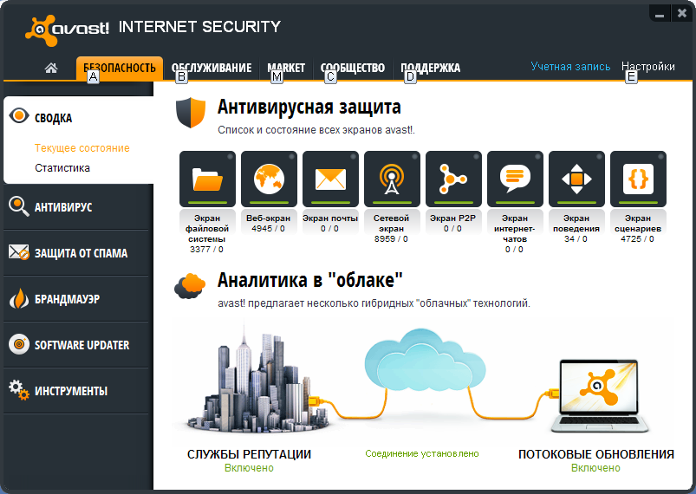Click the cloud icon by Аналитика в облаке
This screenshot has width=696, height=494.
point(190,286)
